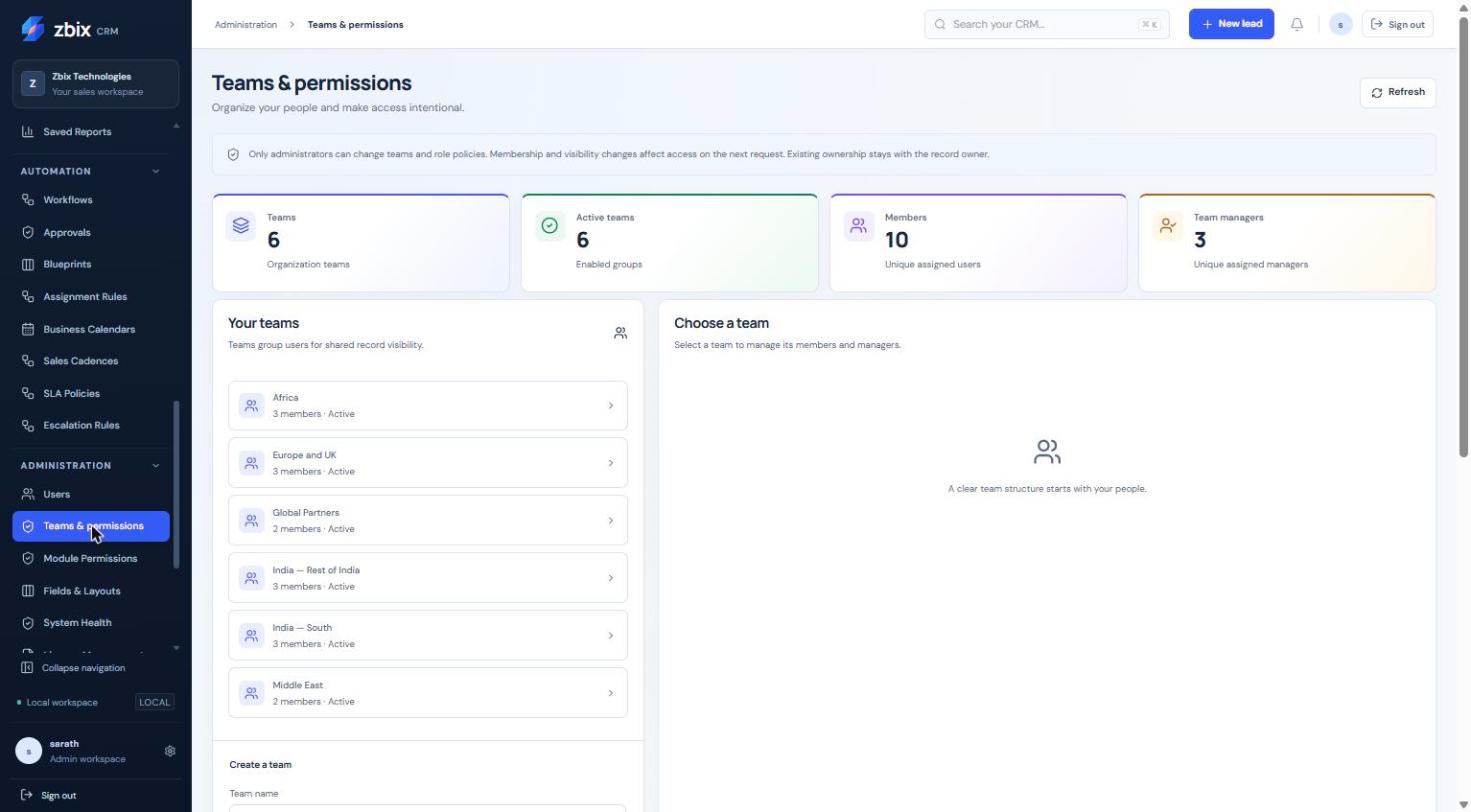Click the Business Calendars icon
Viewport: 1471px width, 812px height.
(x=28, y=329)
